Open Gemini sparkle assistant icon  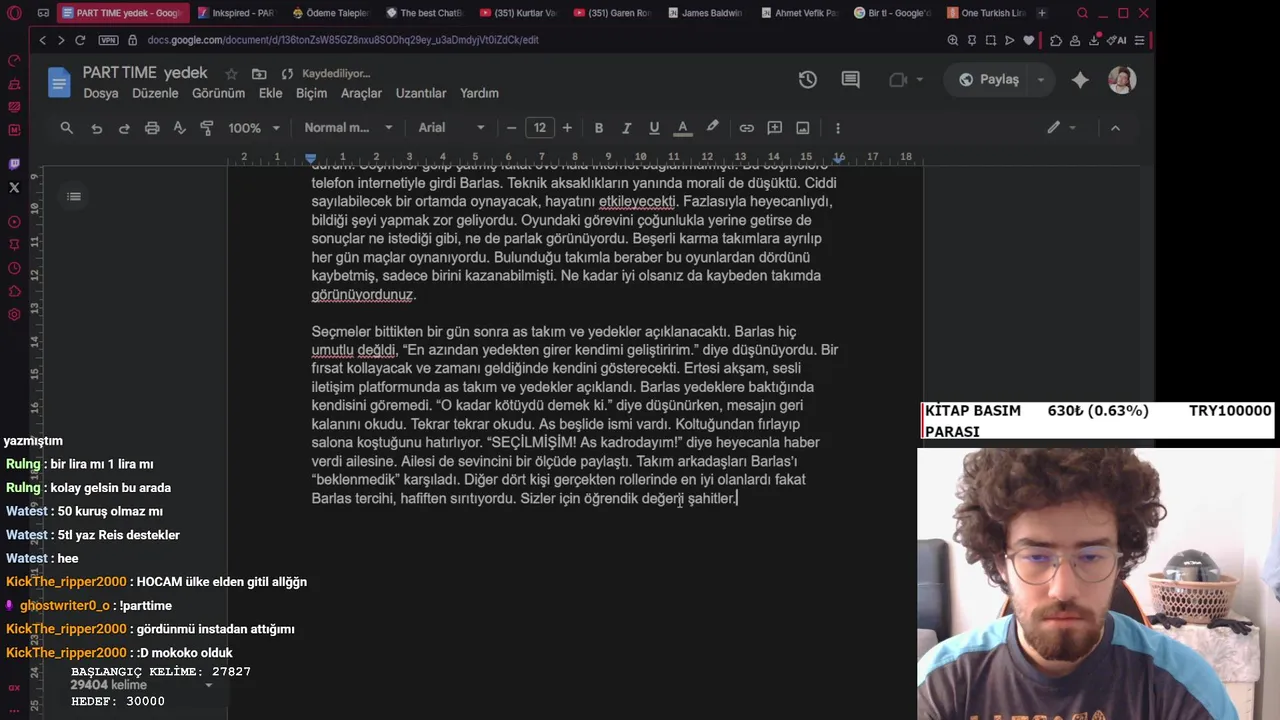click(x=1080, y=80)
